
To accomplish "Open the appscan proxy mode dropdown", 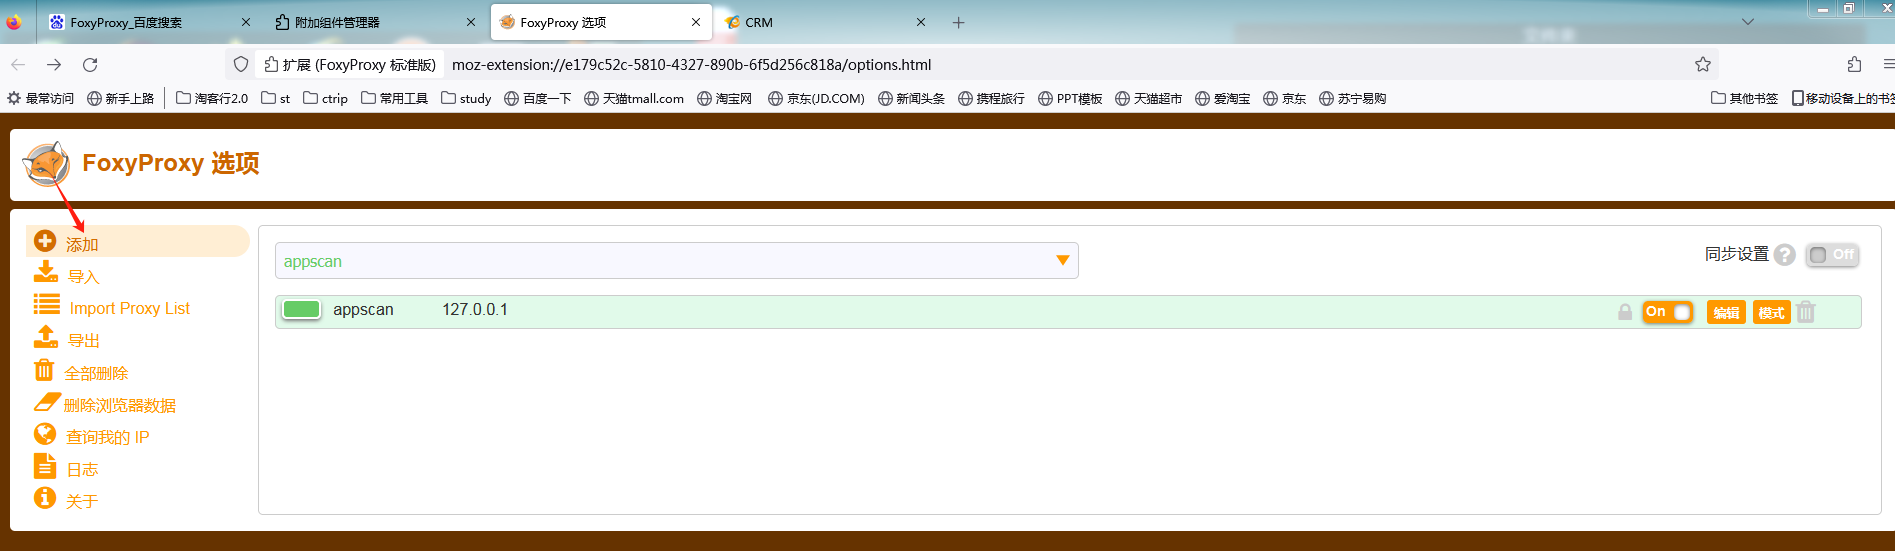I will coord(676,261).
